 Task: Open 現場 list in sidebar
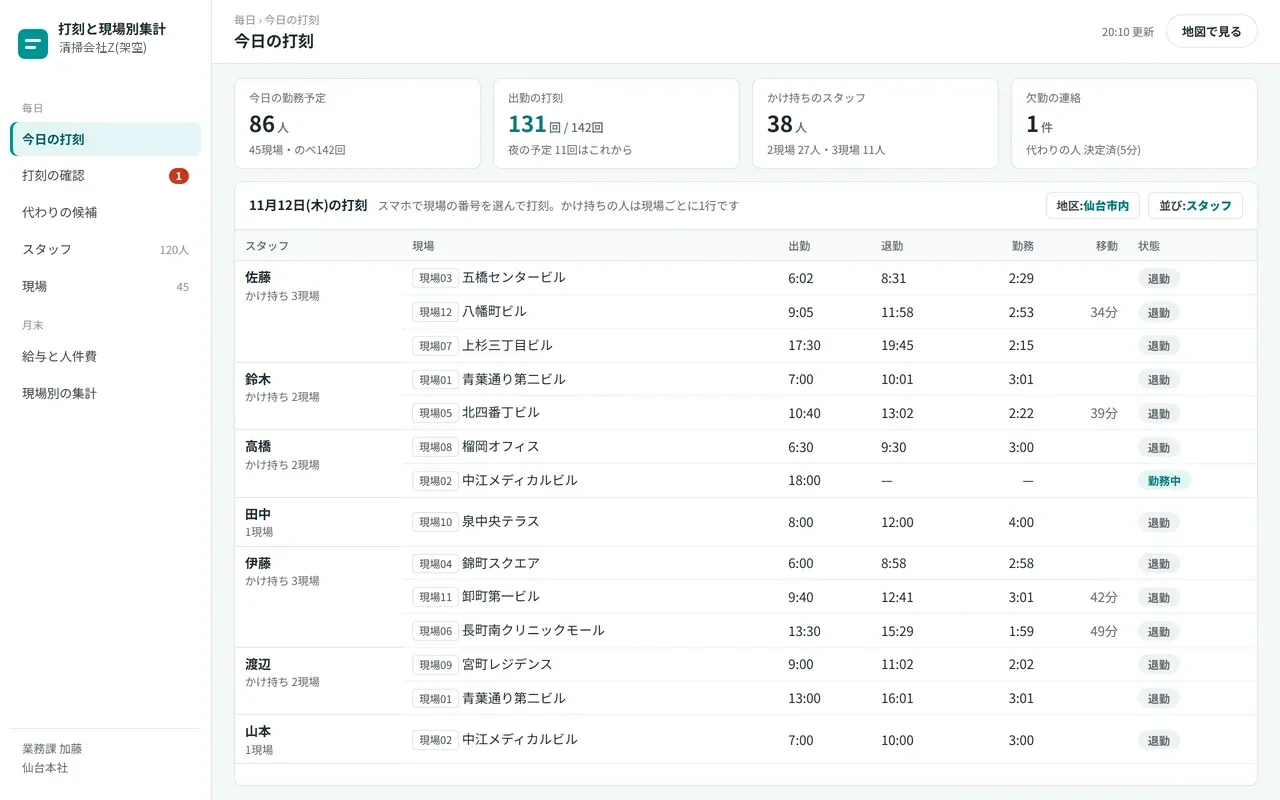click(x=105, y=286)
